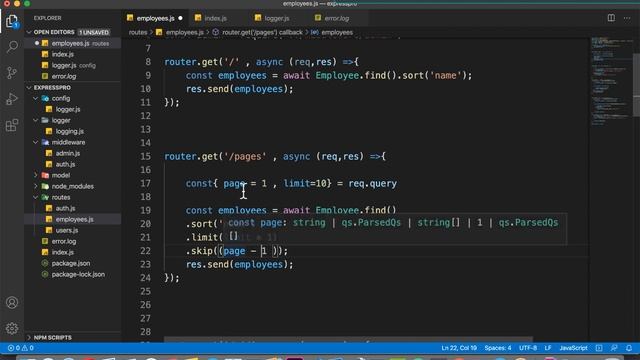Screen dimensions: 640x360
Task: Click the feedback icon in status bar
Action: click(614, 348)
